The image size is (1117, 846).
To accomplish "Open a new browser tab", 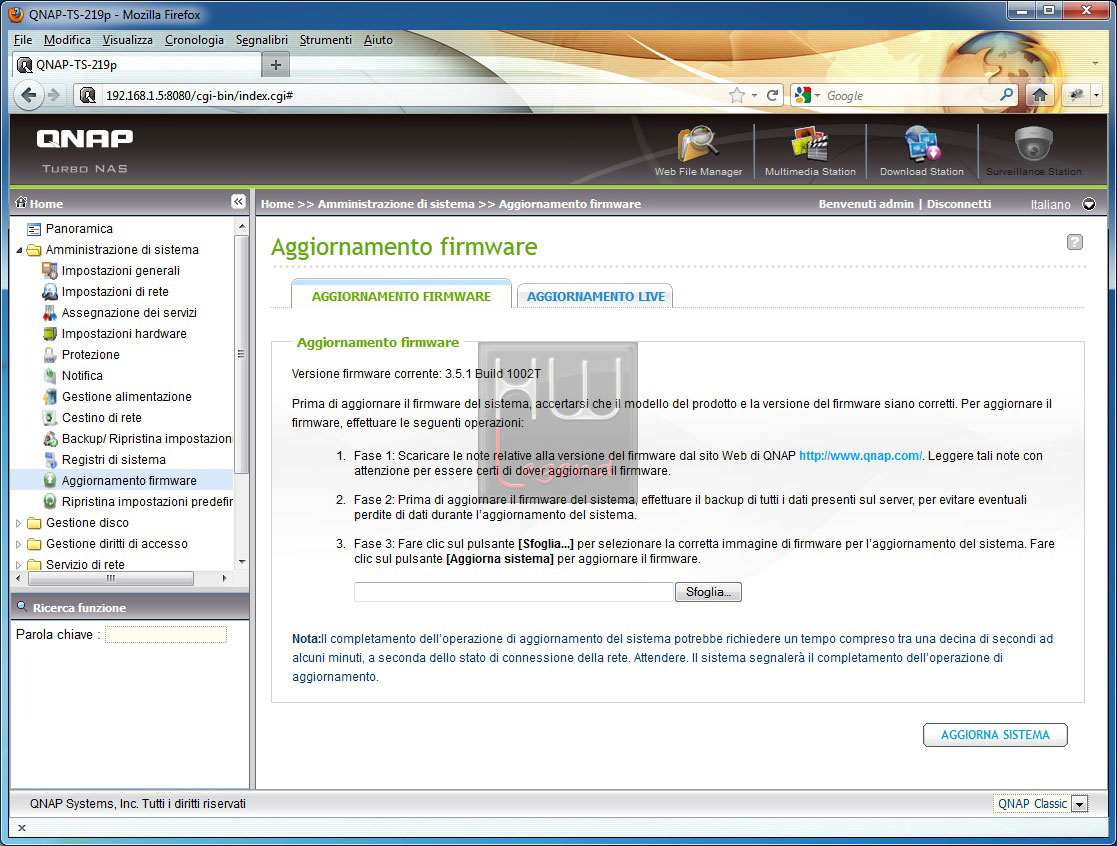I will [276, 65].
